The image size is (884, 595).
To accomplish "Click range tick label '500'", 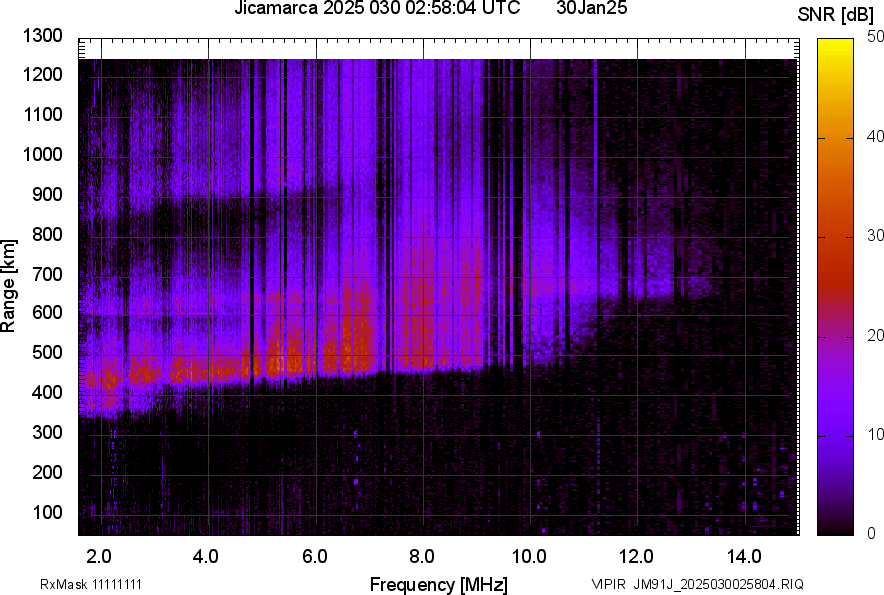I will click(47, 352).
